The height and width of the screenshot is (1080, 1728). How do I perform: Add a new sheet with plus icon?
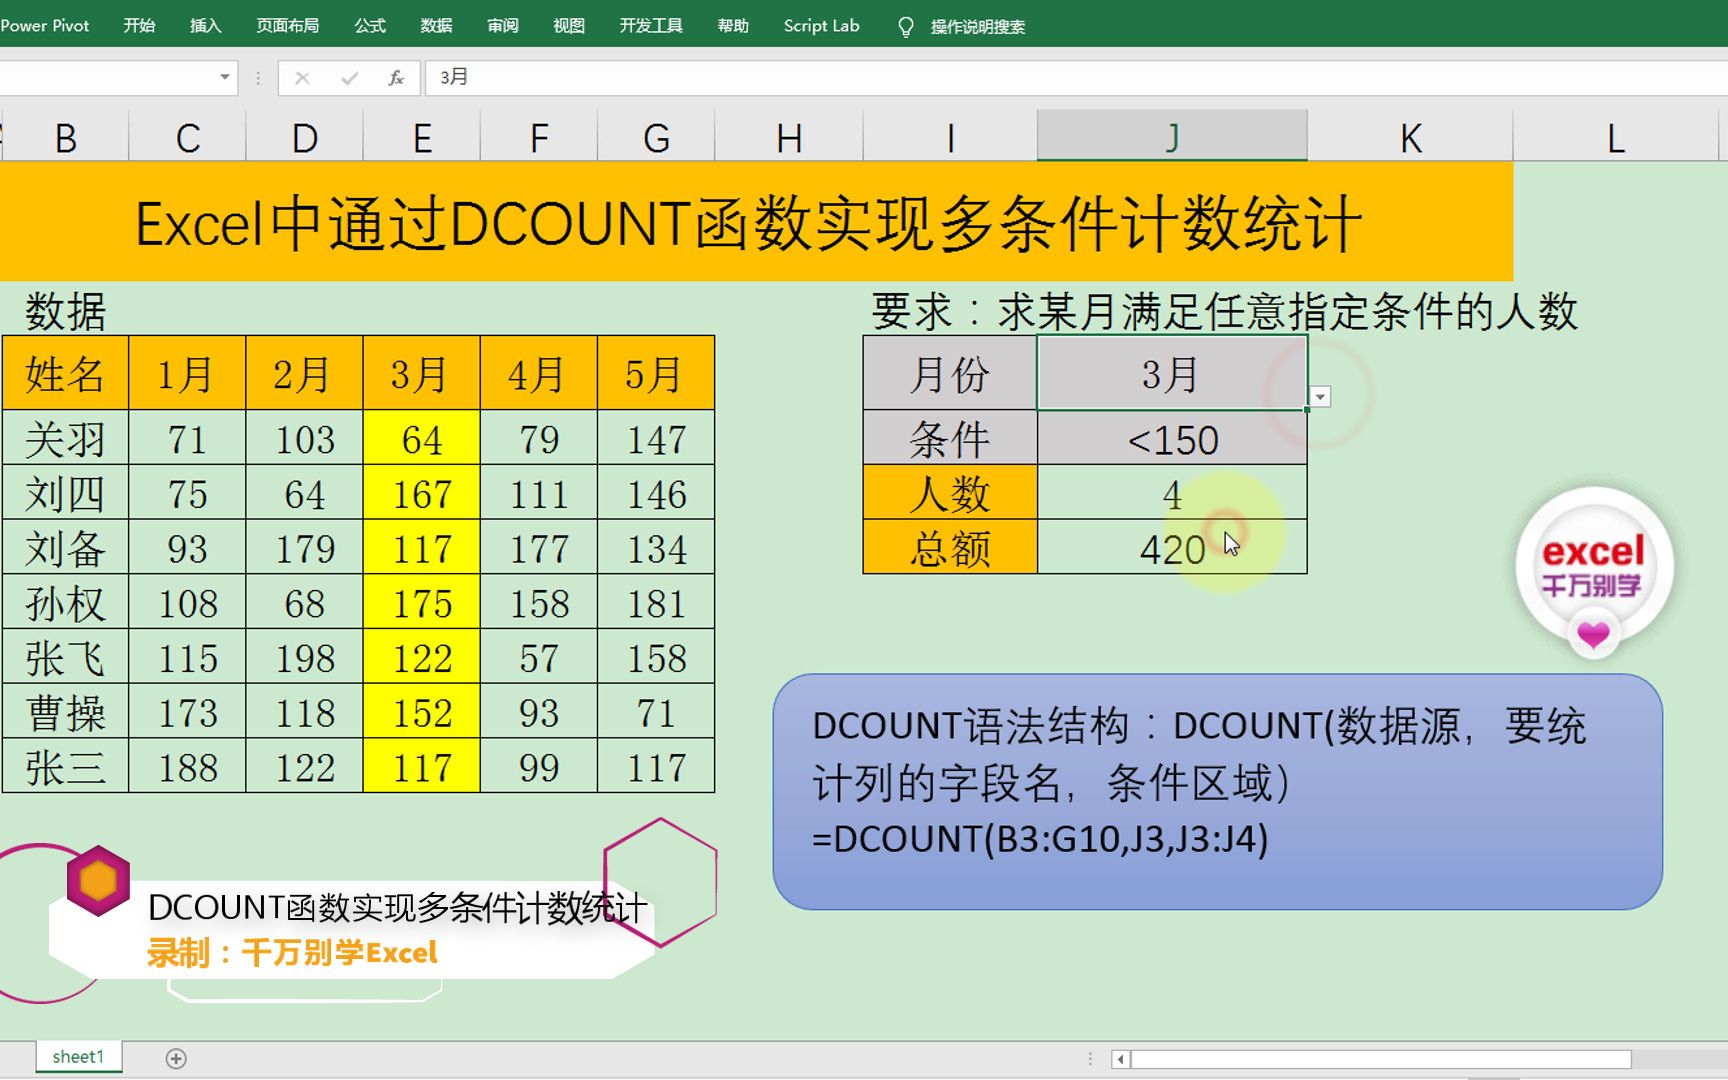click(x=176, y=1058)
